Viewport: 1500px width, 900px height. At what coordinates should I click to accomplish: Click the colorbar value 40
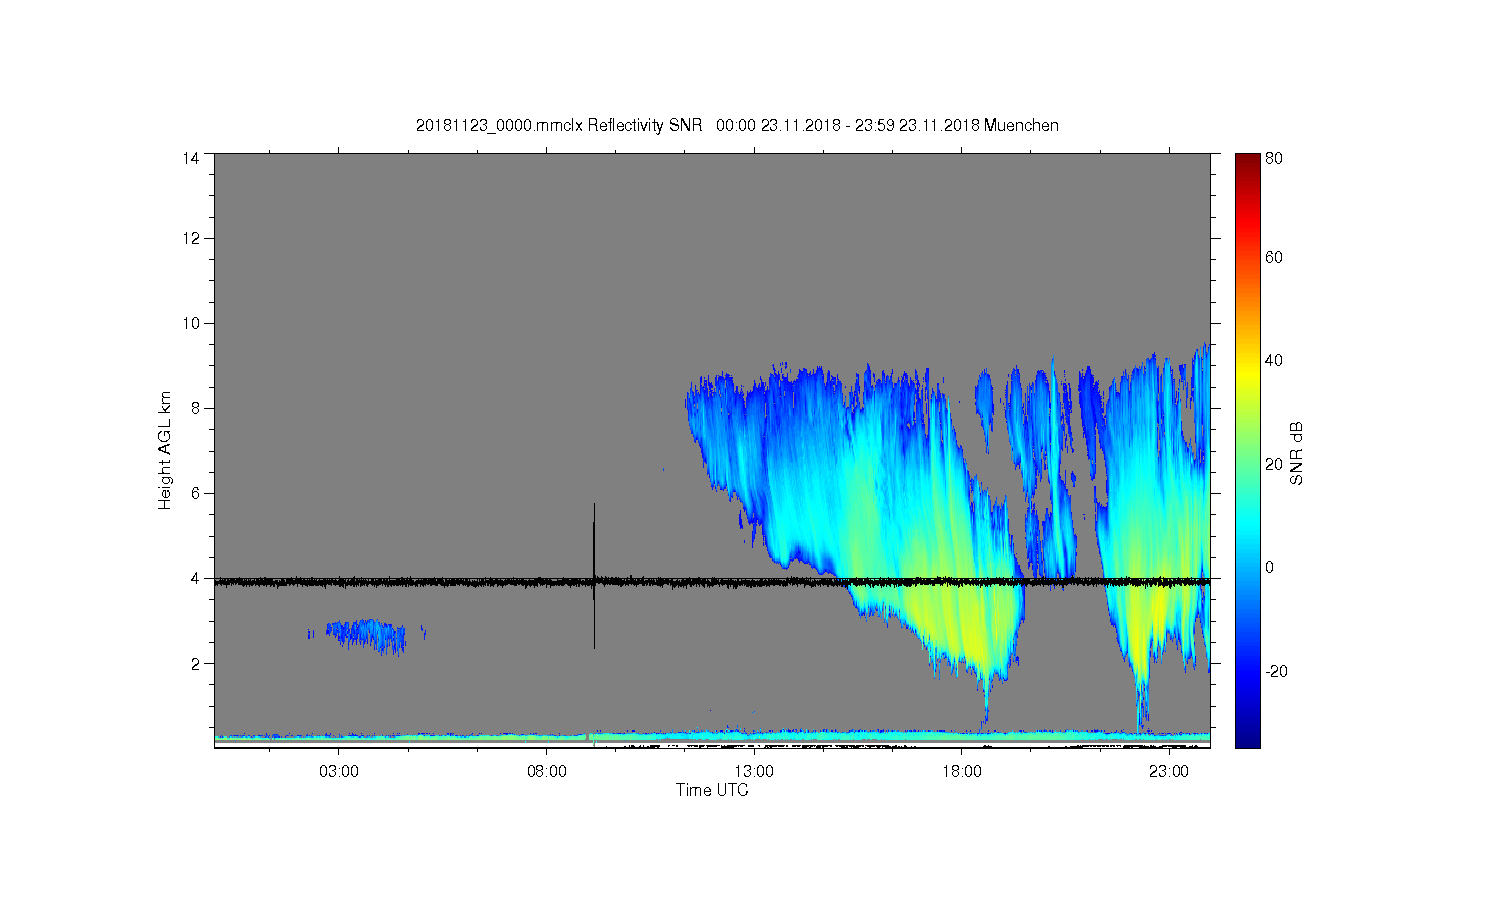tap(1274, 360)
